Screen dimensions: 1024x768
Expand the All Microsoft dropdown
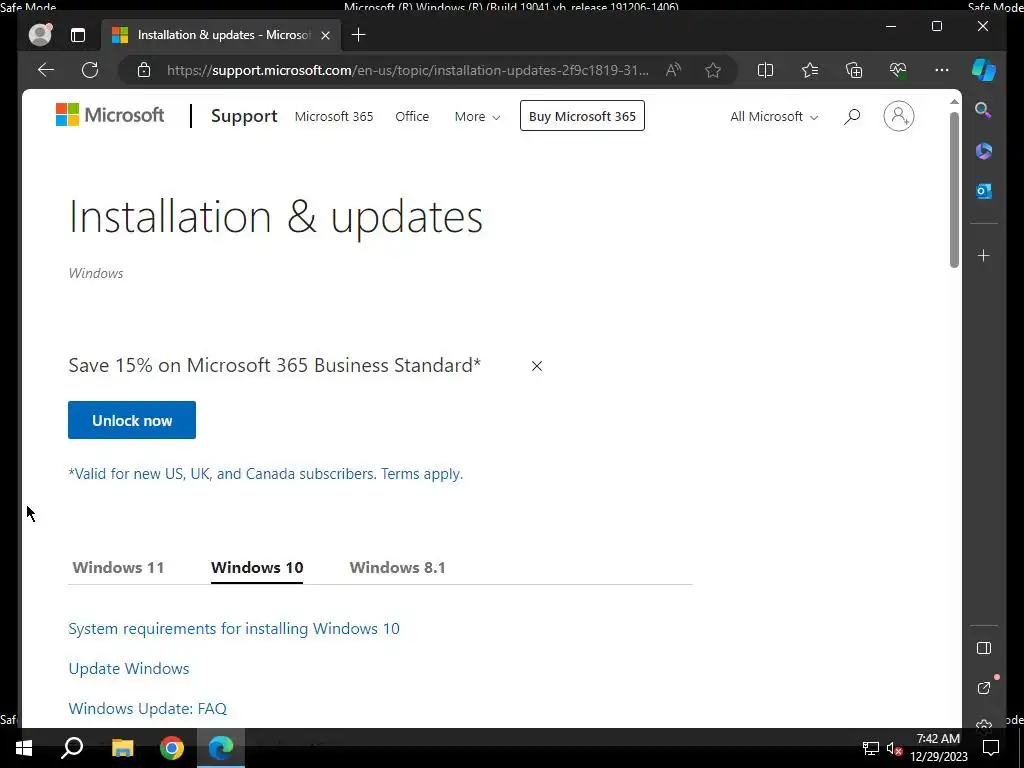774,116
